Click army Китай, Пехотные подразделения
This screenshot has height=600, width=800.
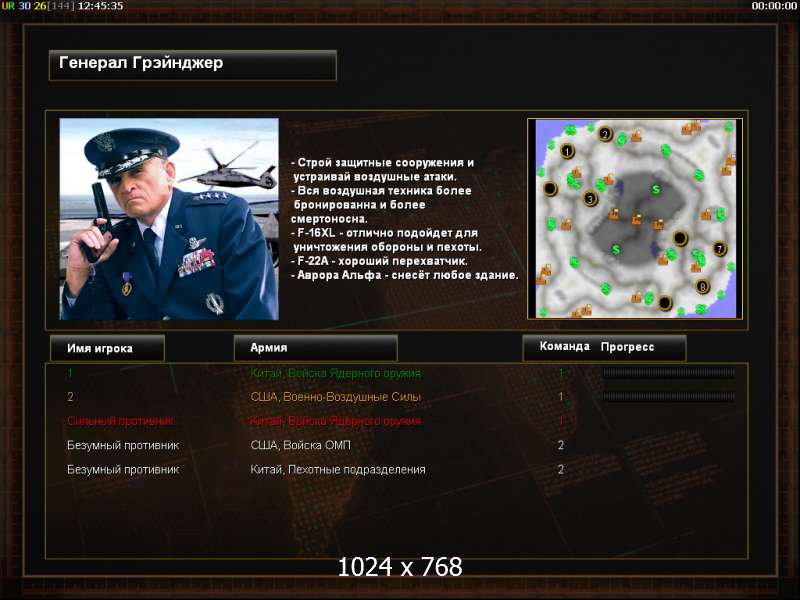(338, 469)
